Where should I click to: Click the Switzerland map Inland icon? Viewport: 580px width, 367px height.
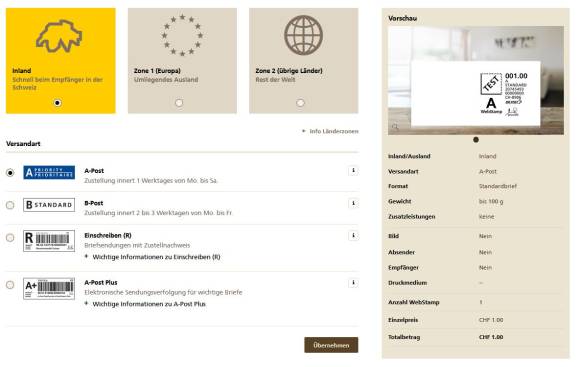coord(59,36)
